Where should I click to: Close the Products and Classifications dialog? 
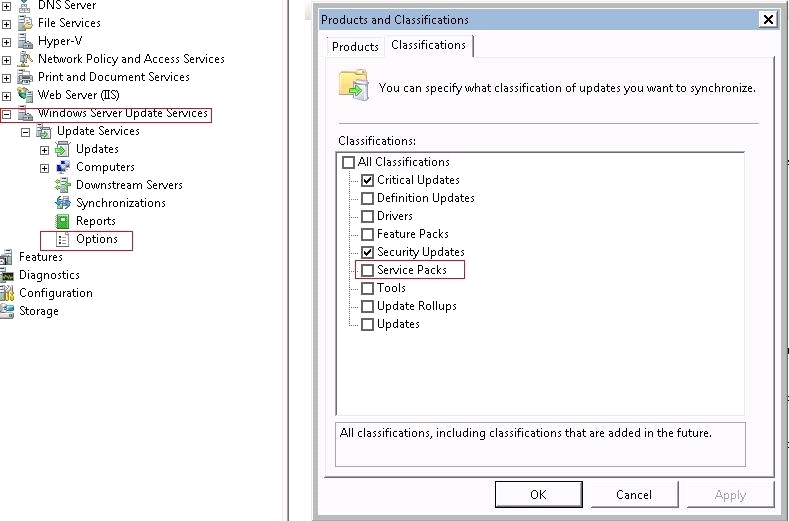point(768,20)
